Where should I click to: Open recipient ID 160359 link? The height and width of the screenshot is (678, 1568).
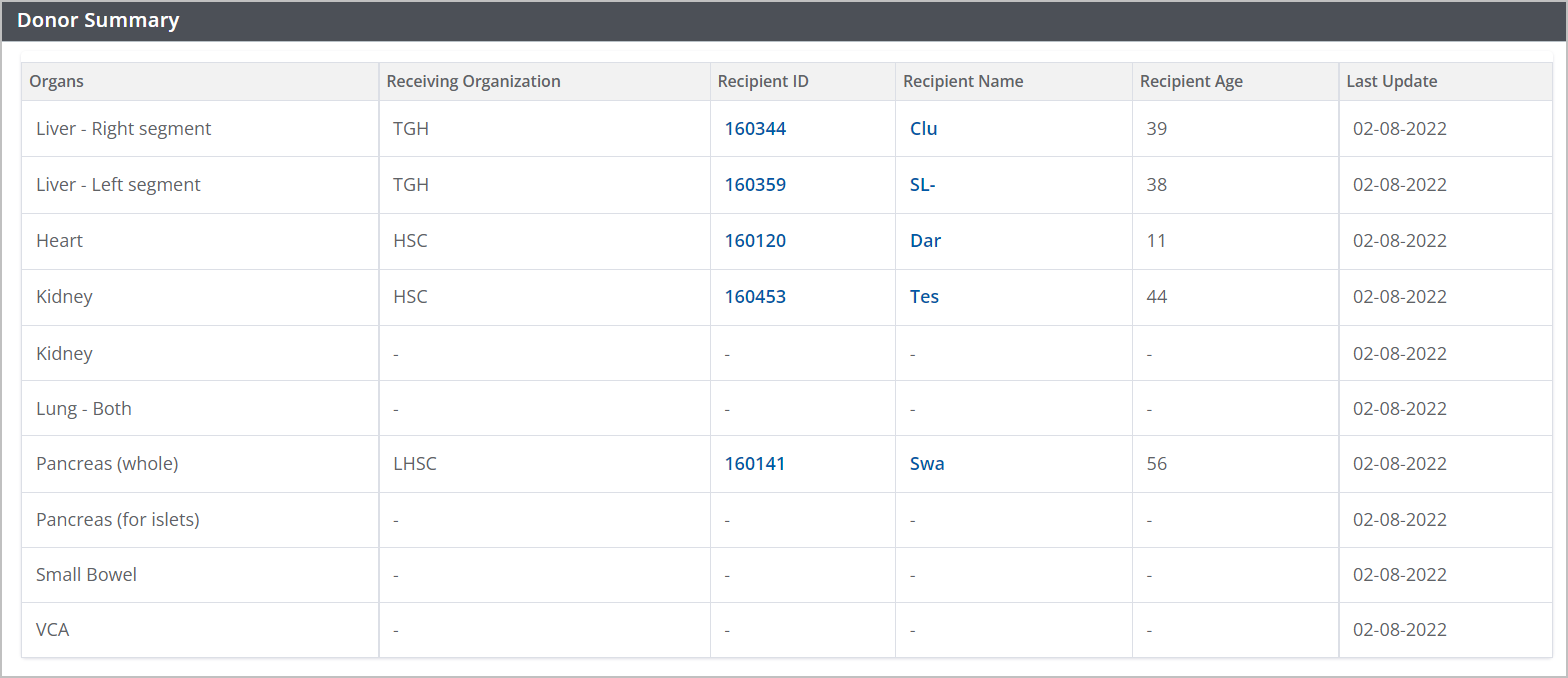point(755,185)
